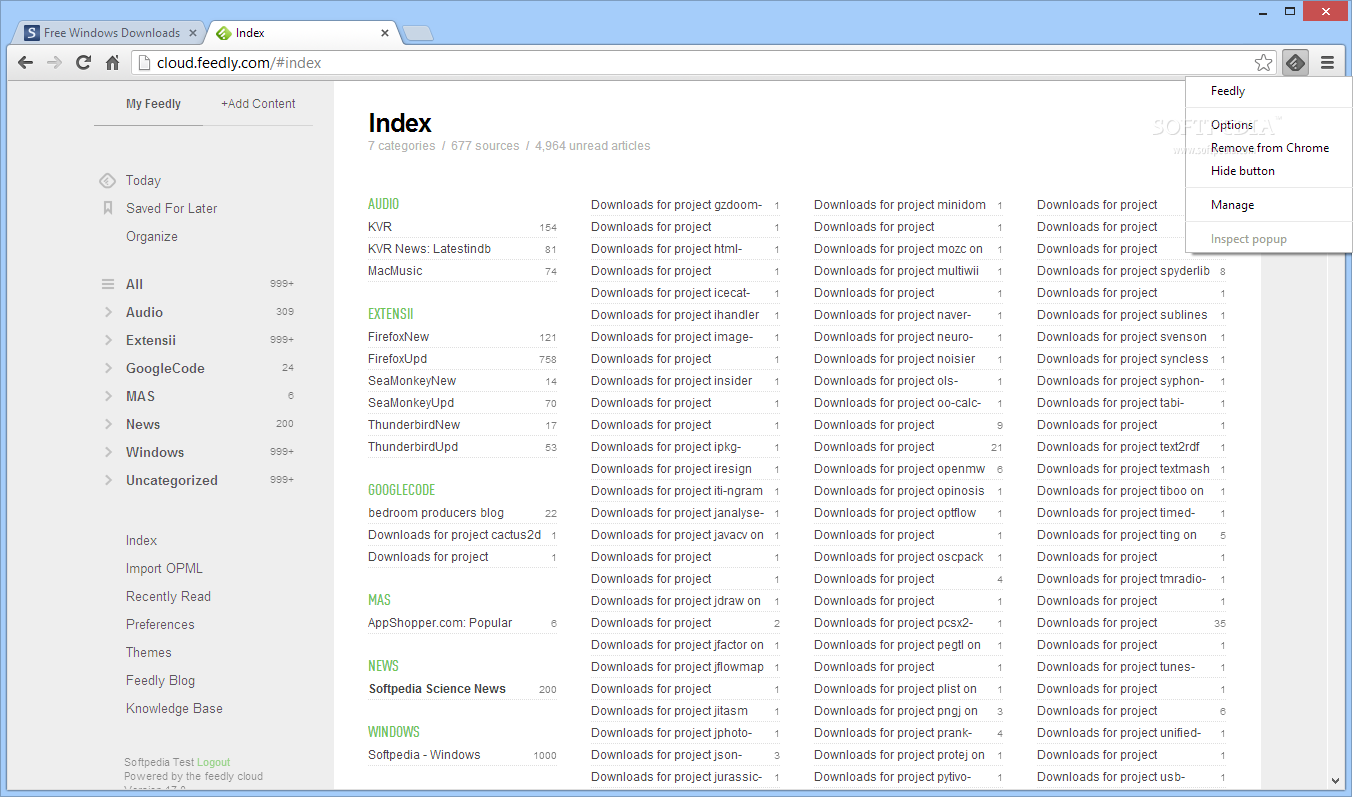The height and width of the screenshot is (797, 1353).
Task: Open the GOOGLECODE category heading
Action: [401, 490]
